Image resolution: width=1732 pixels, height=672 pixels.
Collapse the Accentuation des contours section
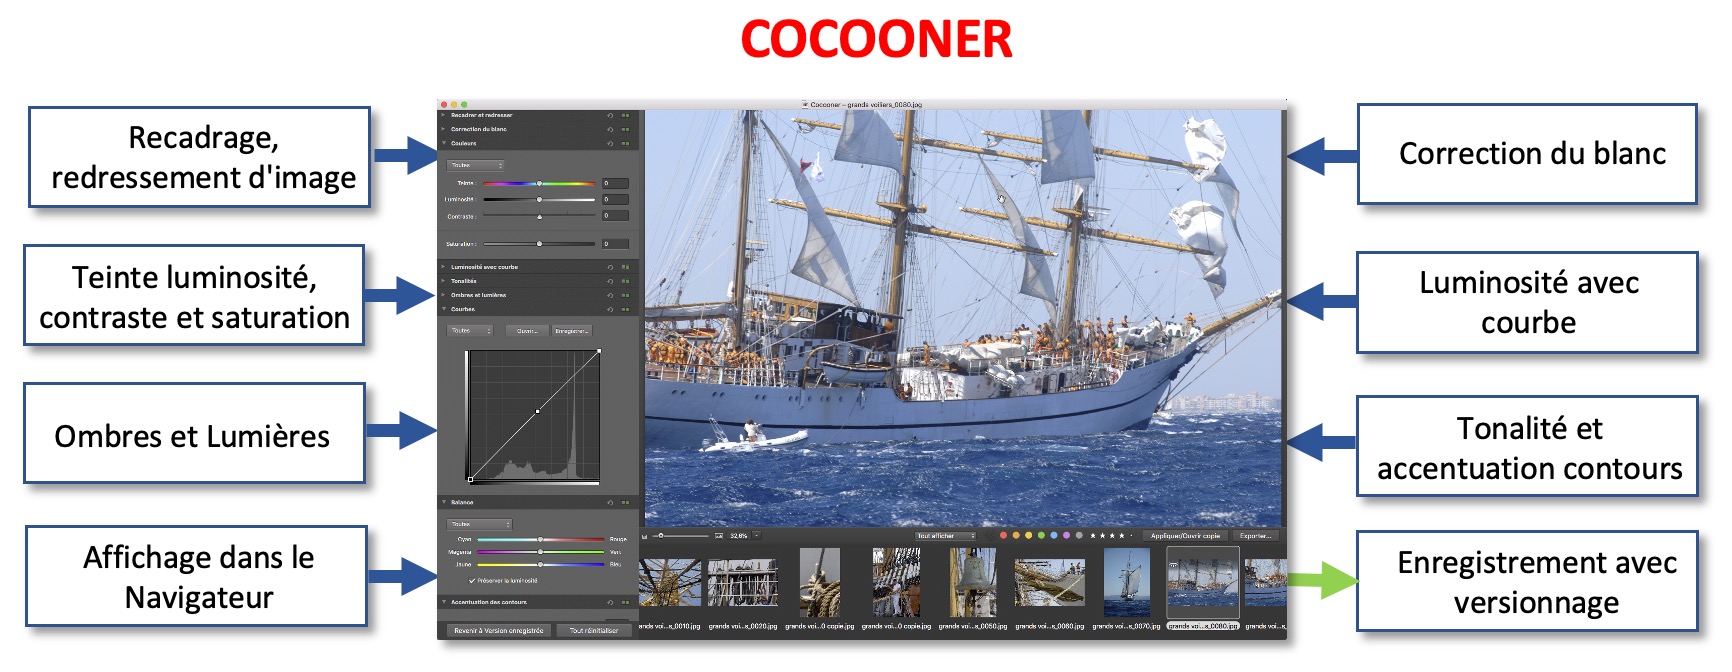click(443, 602)
